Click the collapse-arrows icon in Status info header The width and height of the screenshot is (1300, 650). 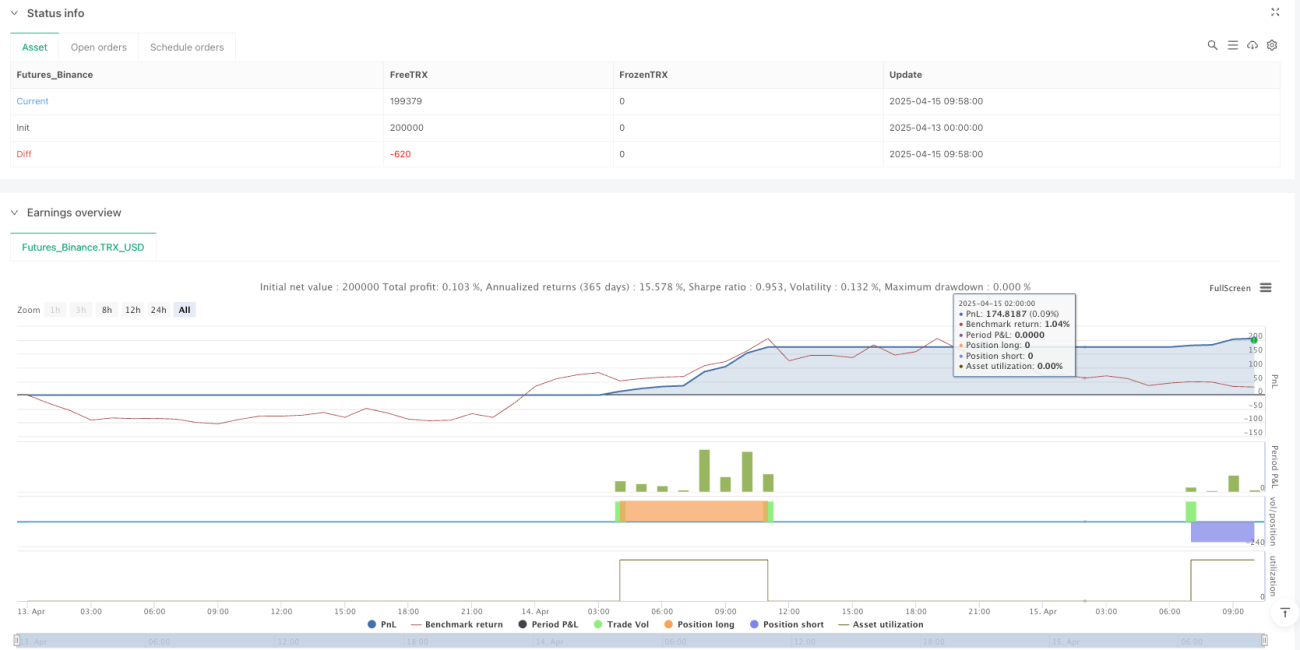coord(1275,13)
